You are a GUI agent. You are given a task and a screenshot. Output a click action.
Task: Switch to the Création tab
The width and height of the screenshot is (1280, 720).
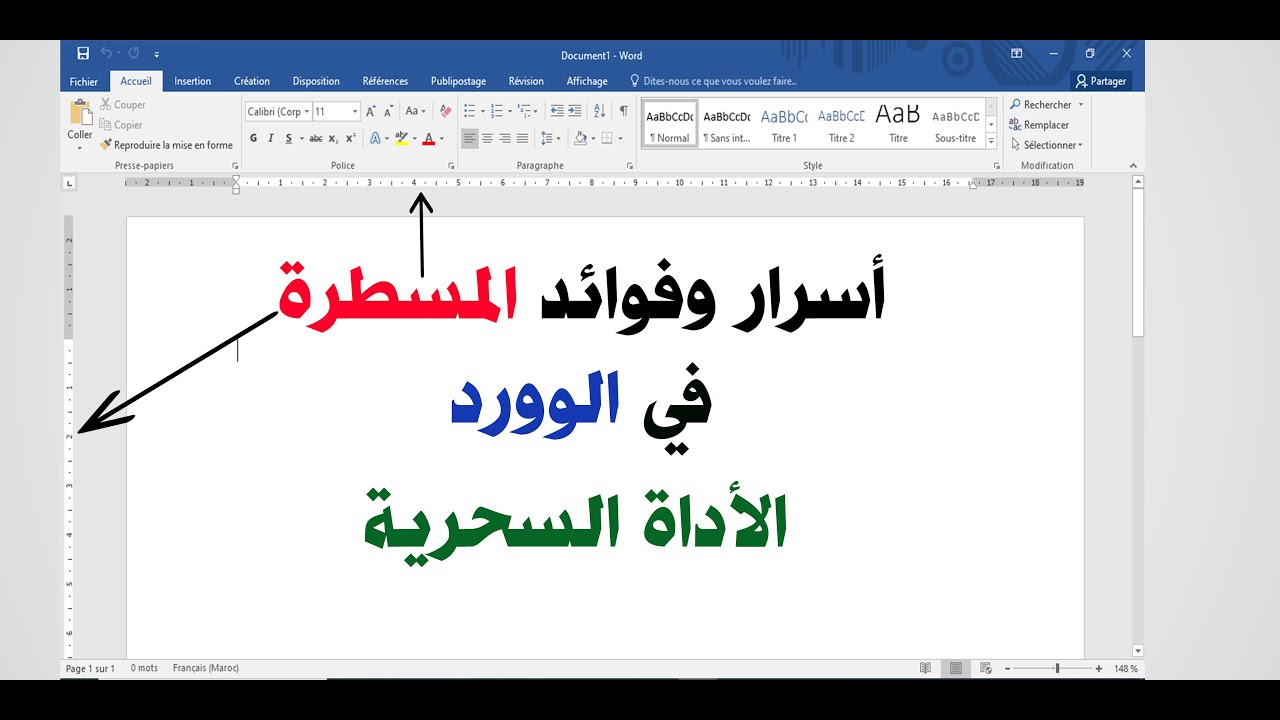(252, 81)
